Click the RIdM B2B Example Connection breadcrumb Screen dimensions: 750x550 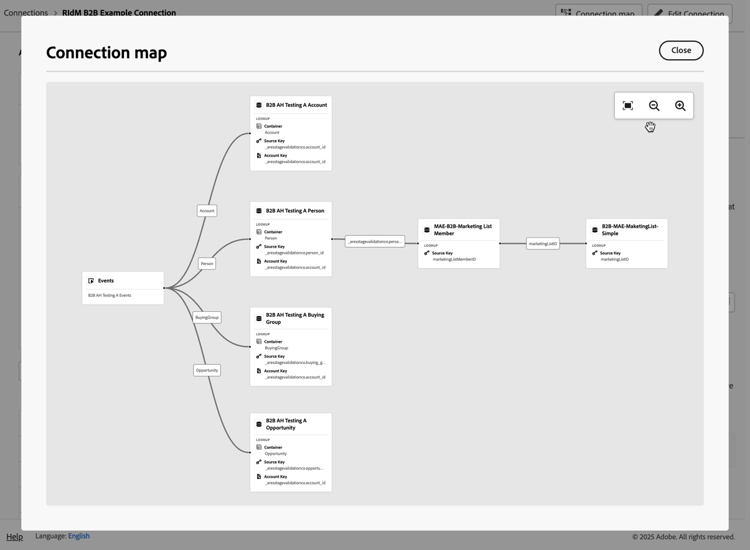119,13
